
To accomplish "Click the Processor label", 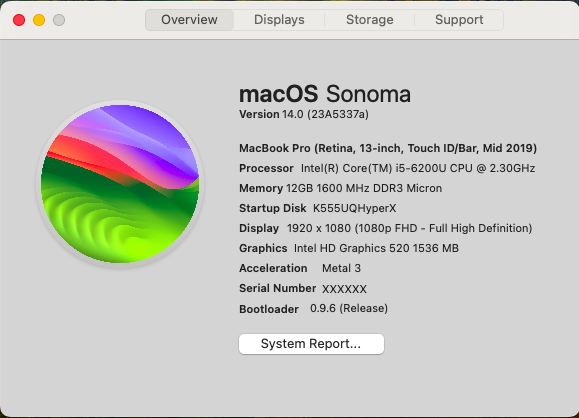I will click(x=266, y=168).
